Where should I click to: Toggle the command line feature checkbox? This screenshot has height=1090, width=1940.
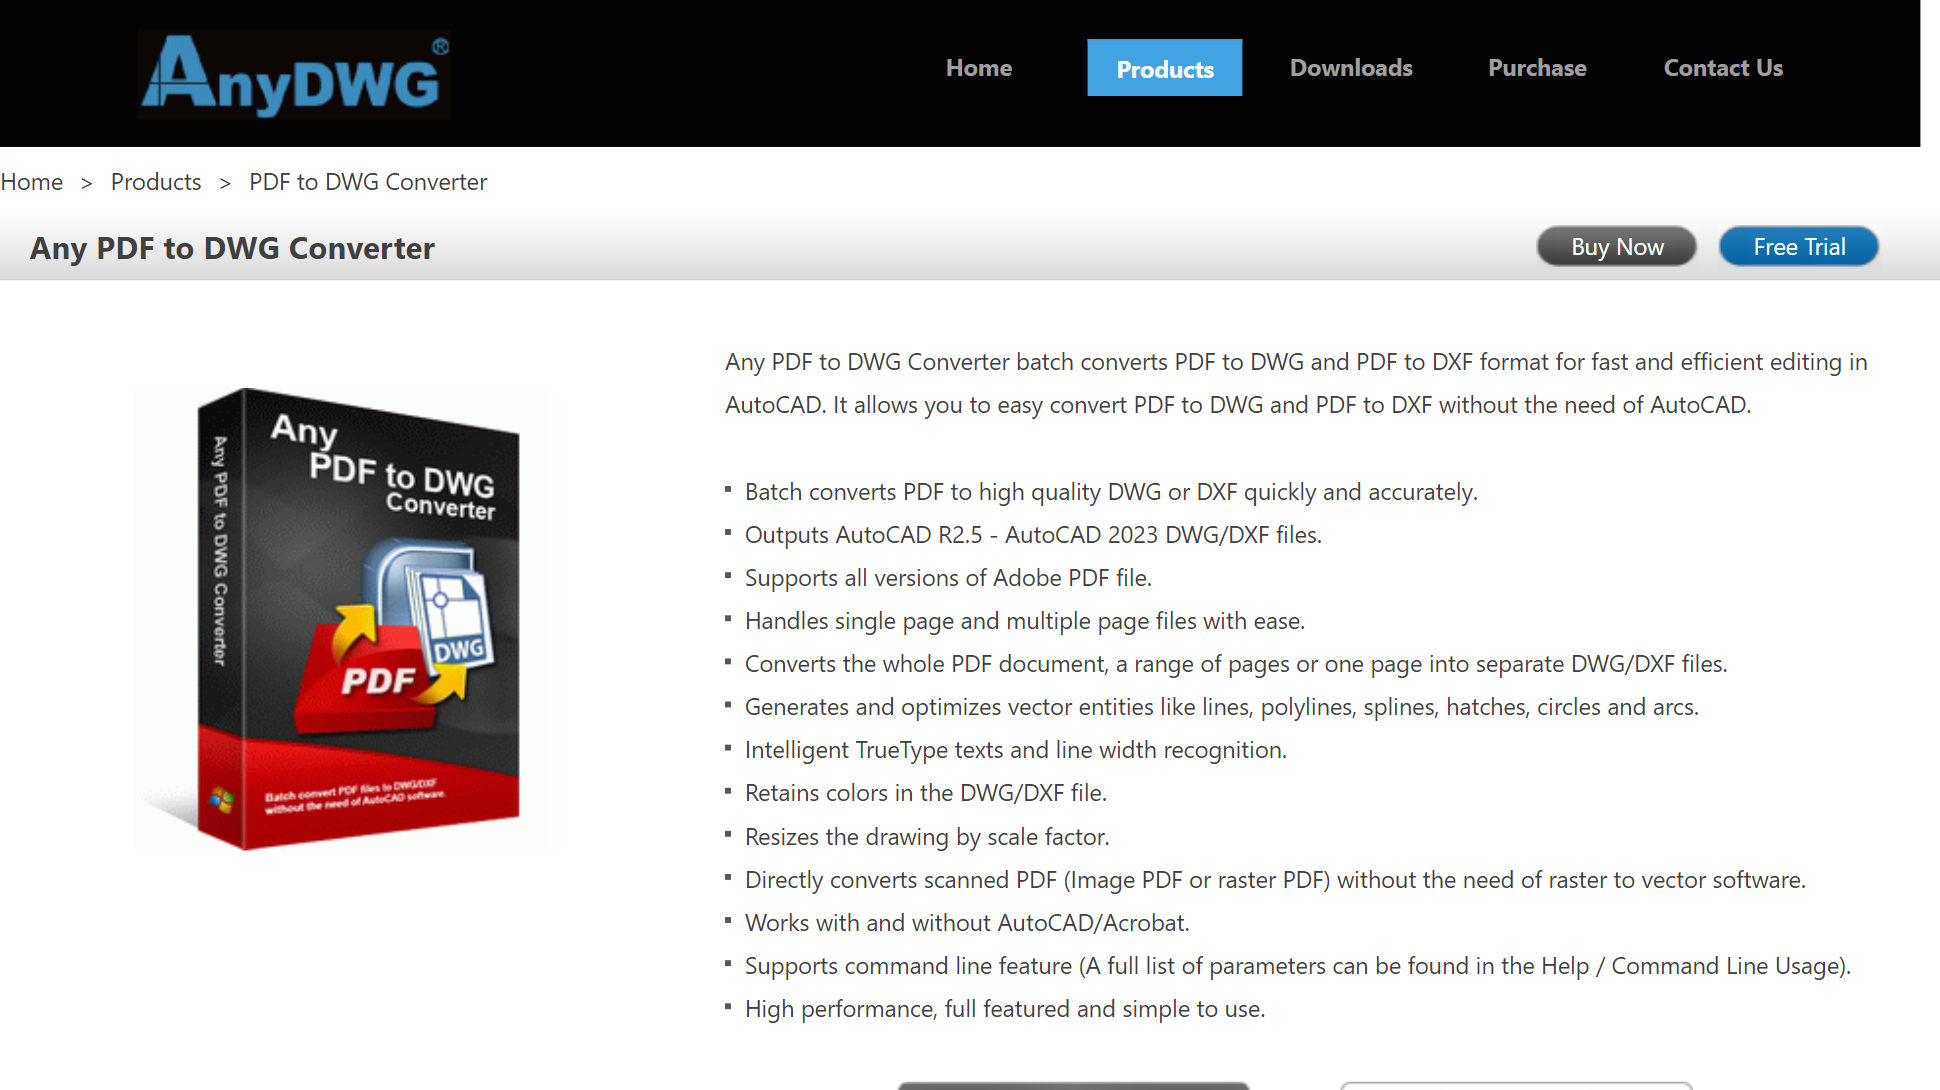coord(730,966)
